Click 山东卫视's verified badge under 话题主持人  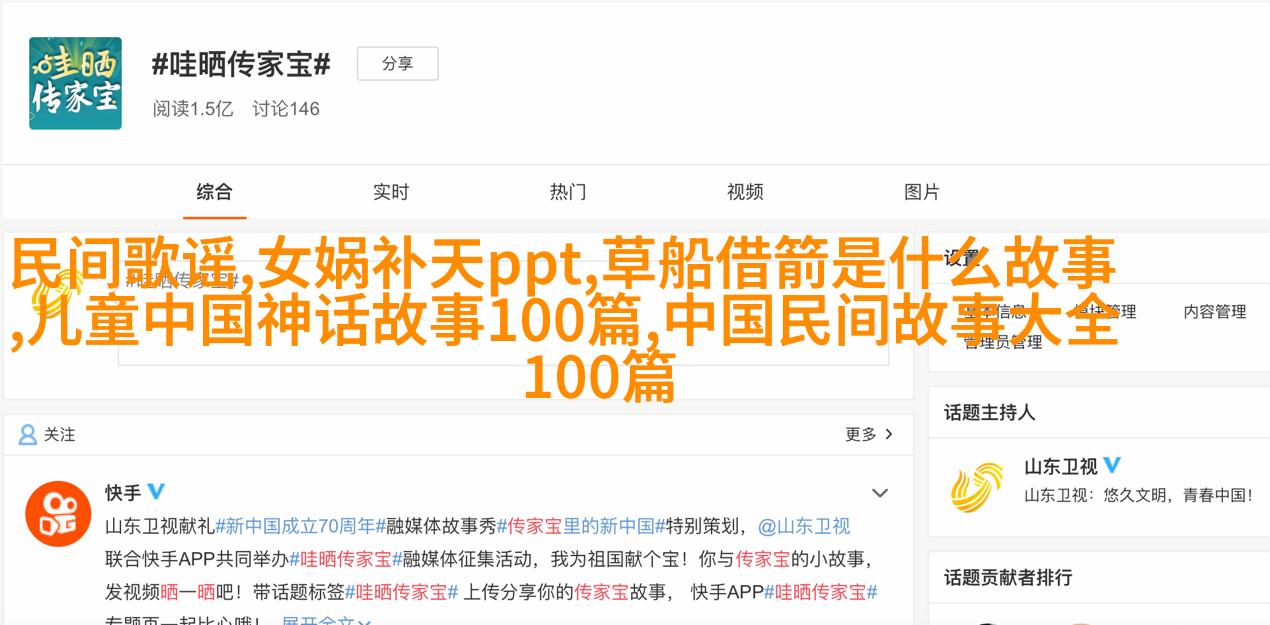(1112, 465)
